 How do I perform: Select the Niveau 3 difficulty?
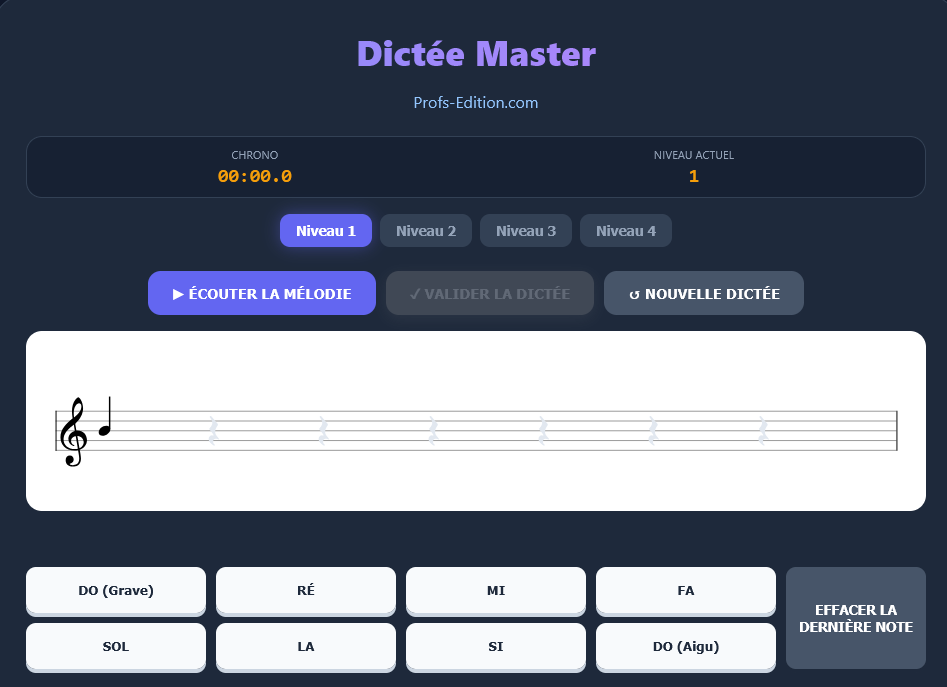point(525,230)
